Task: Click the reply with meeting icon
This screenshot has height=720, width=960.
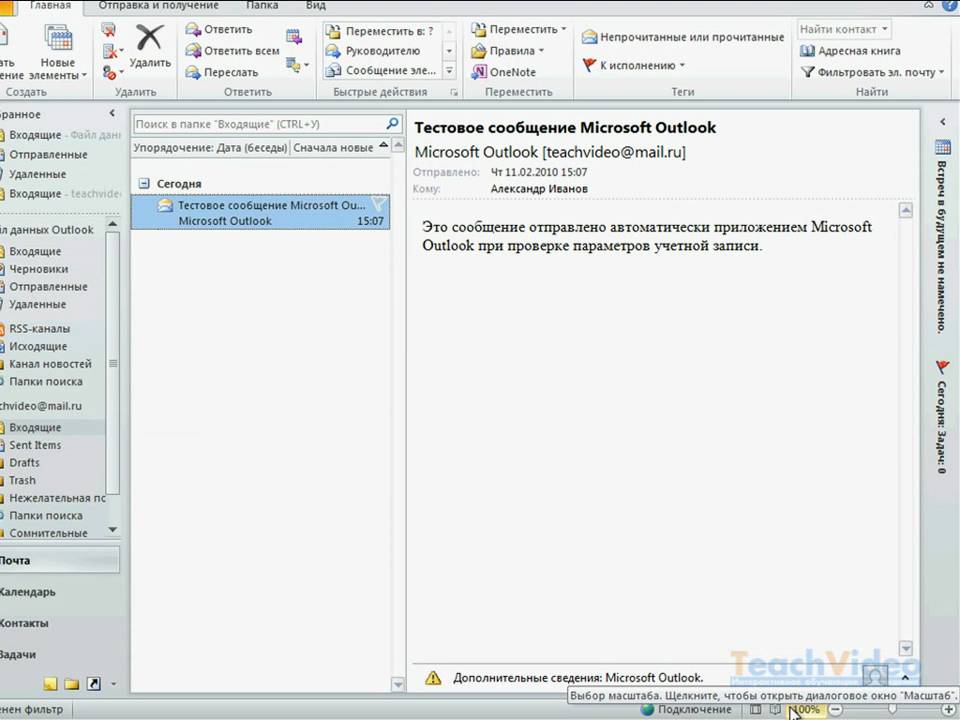Action: pyautogui.click(x=294, y=36)
